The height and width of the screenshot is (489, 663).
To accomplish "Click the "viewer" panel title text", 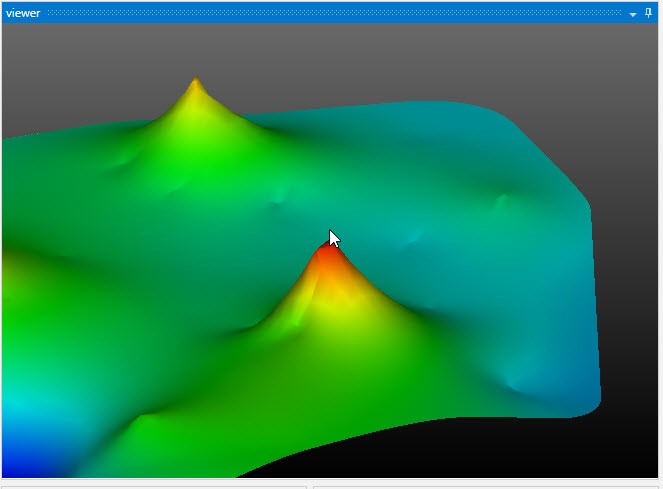I will [23, 13].
